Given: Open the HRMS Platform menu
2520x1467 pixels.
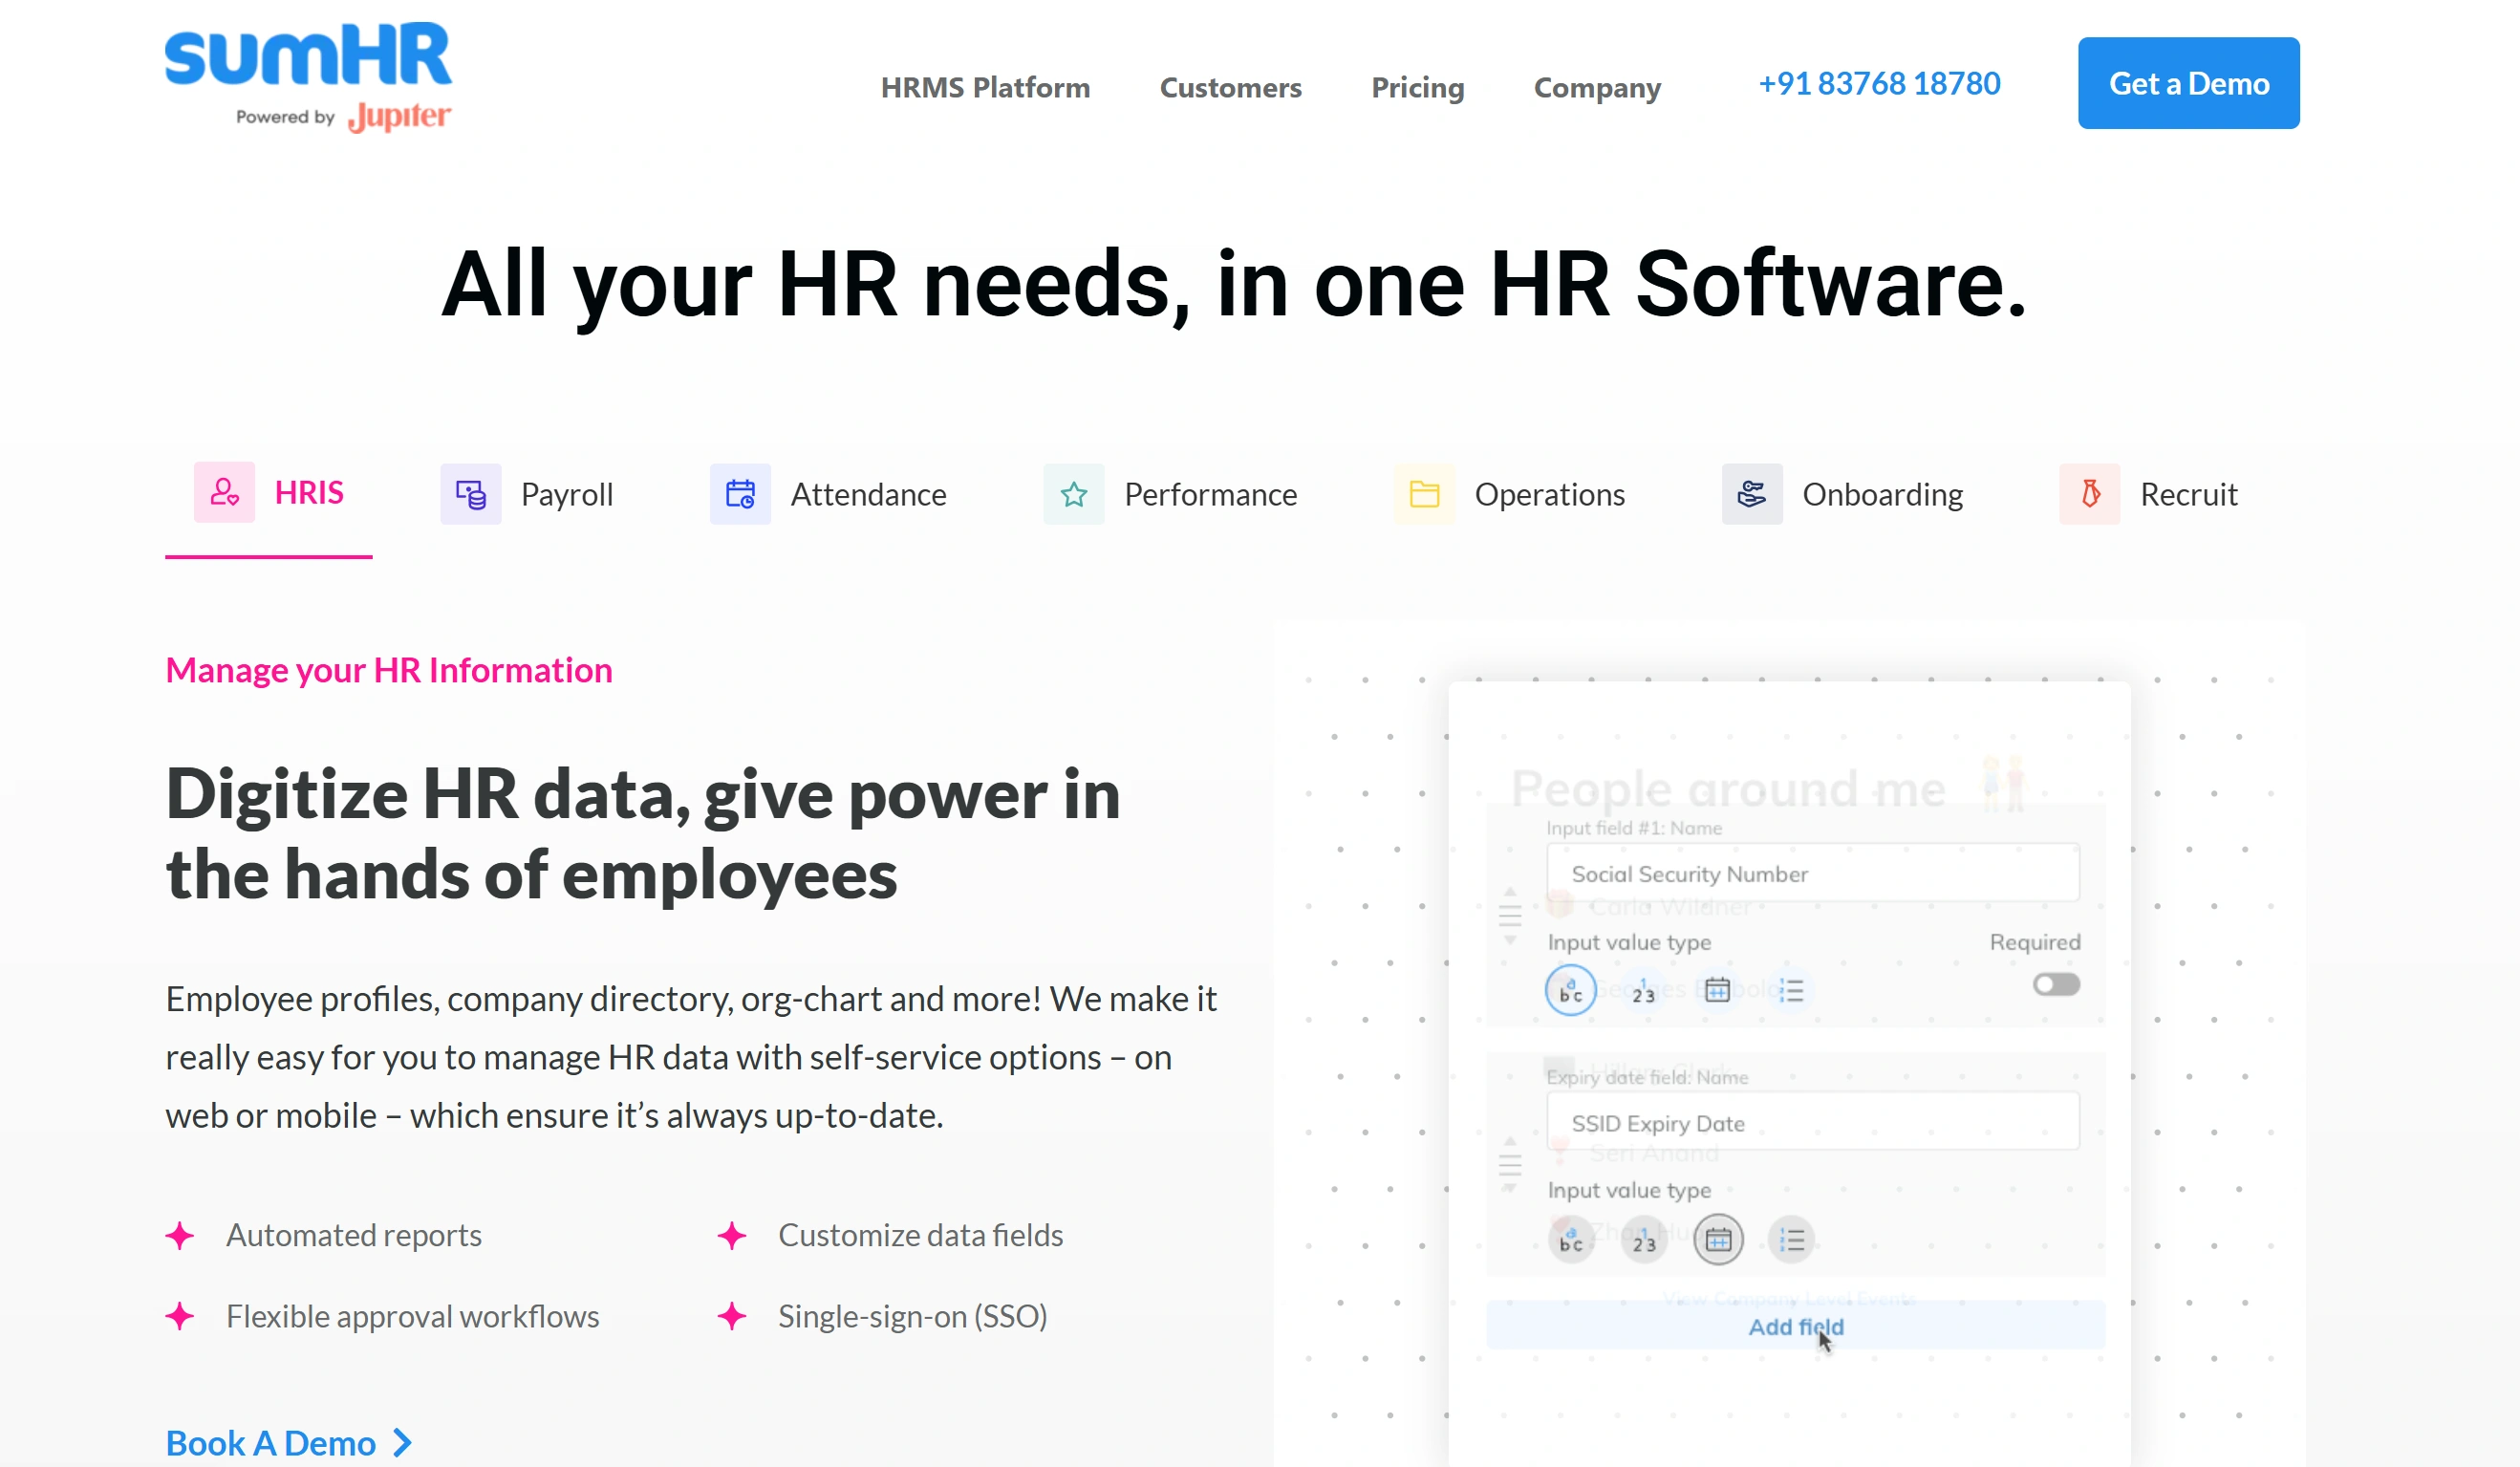Looking at the screenshot, I should 984,88.
